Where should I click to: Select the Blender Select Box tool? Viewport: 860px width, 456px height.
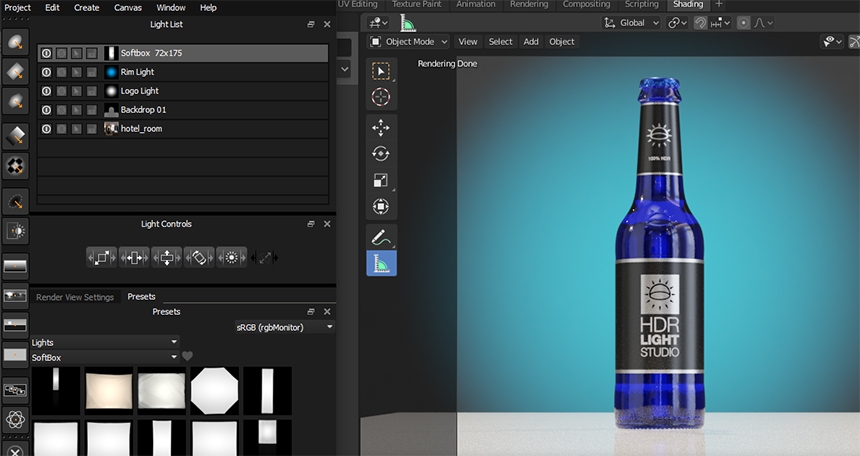tap(381, 71)
